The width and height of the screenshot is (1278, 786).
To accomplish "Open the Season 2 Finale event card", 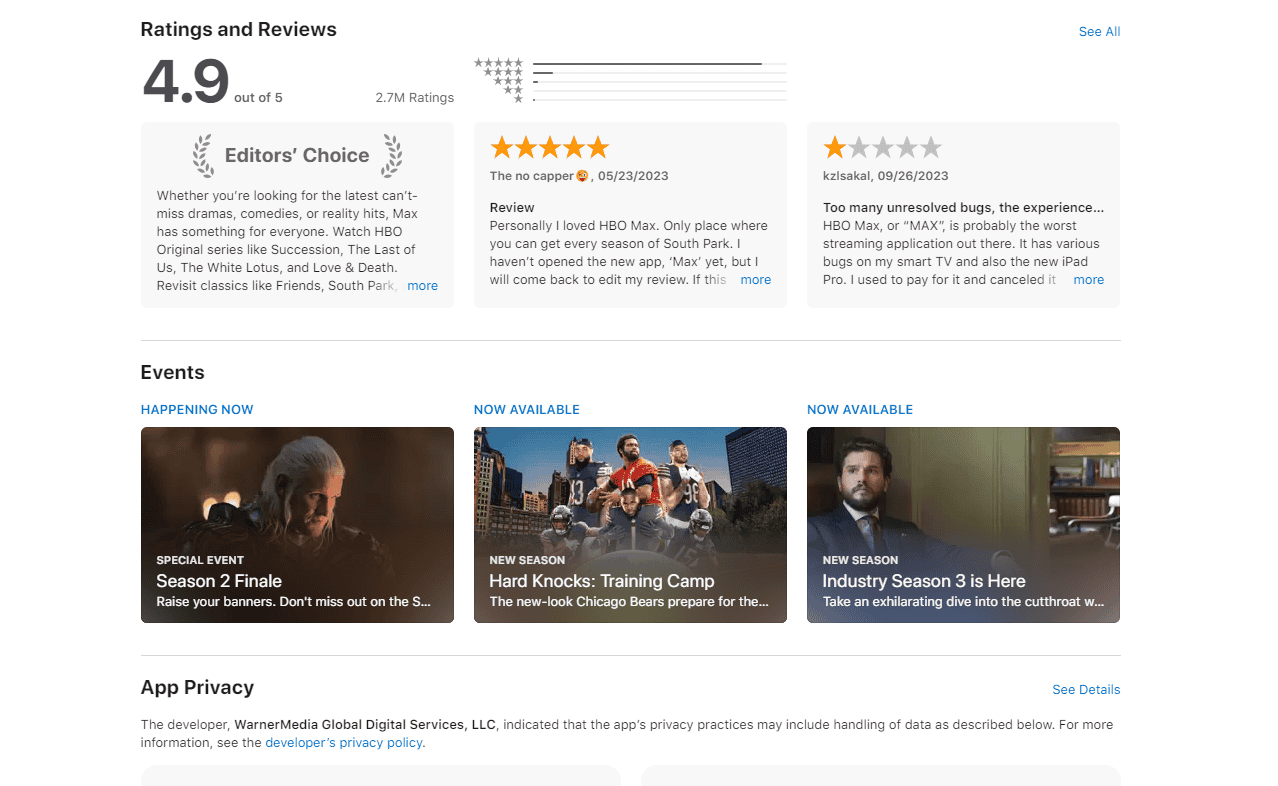I will [297, 525].
